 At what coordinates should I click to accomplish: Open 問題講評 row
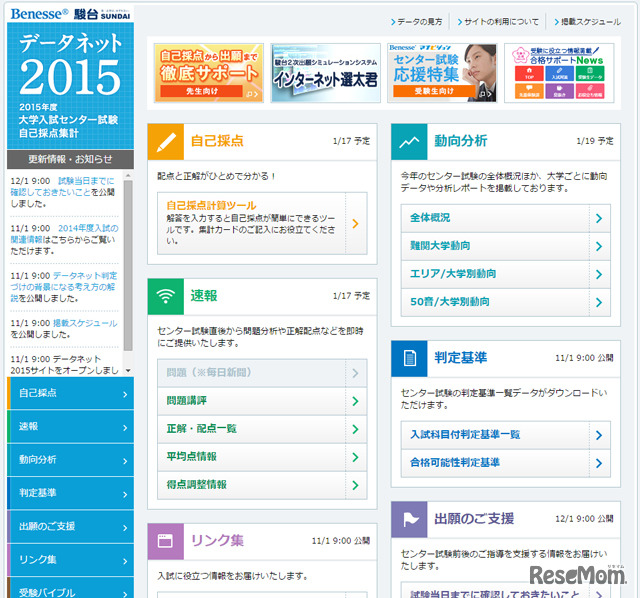click(x=262, y=401)
